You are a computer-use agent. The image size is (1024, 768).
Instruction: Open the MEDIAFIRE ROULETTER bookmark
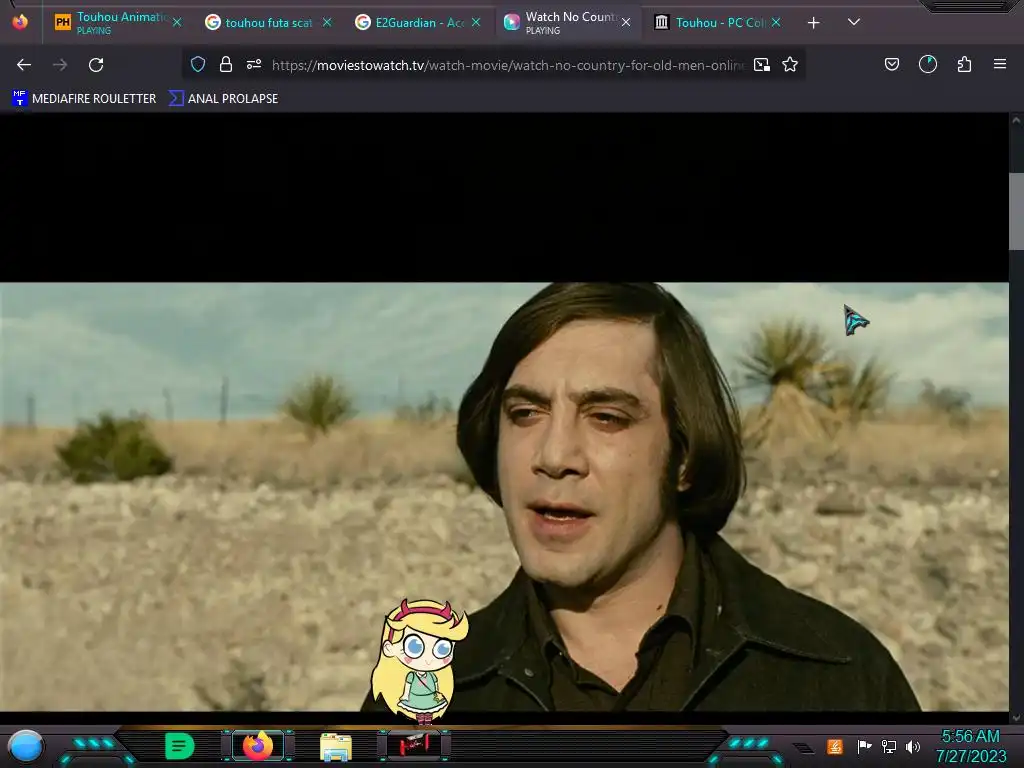tap(84, 99)
